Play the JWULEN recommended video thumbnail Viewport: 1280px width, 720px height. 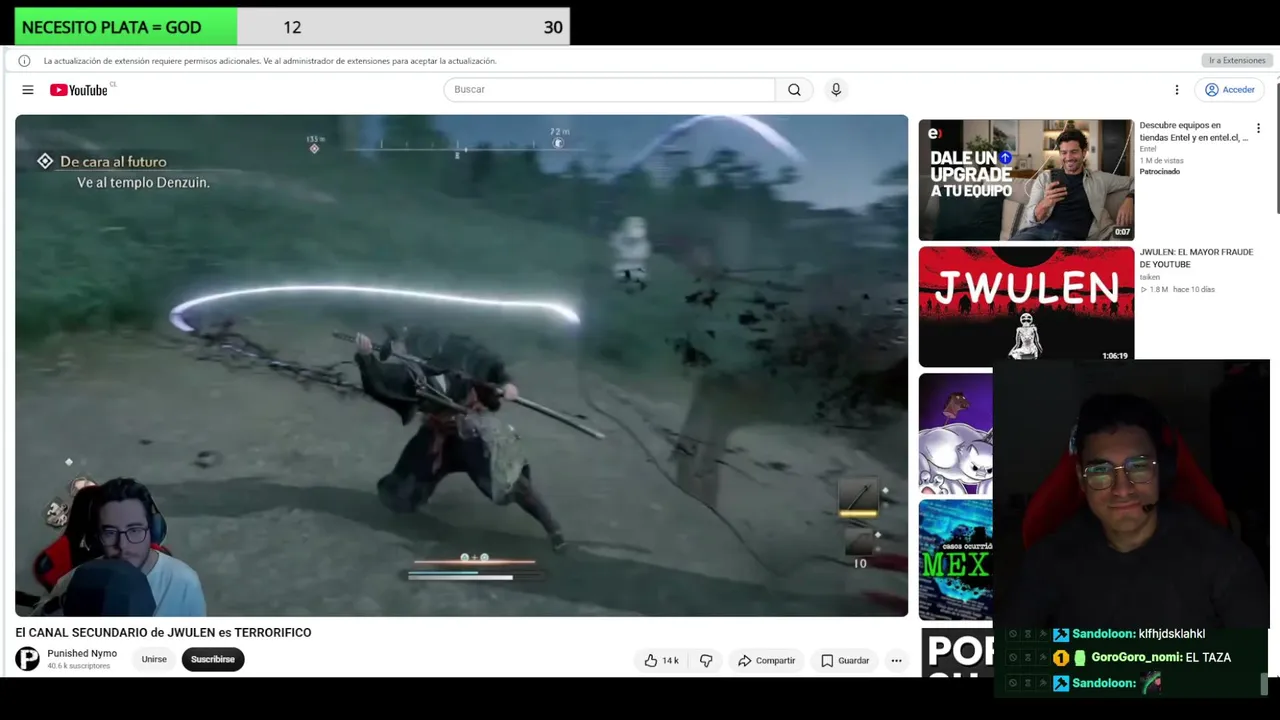click(1026, 307)
